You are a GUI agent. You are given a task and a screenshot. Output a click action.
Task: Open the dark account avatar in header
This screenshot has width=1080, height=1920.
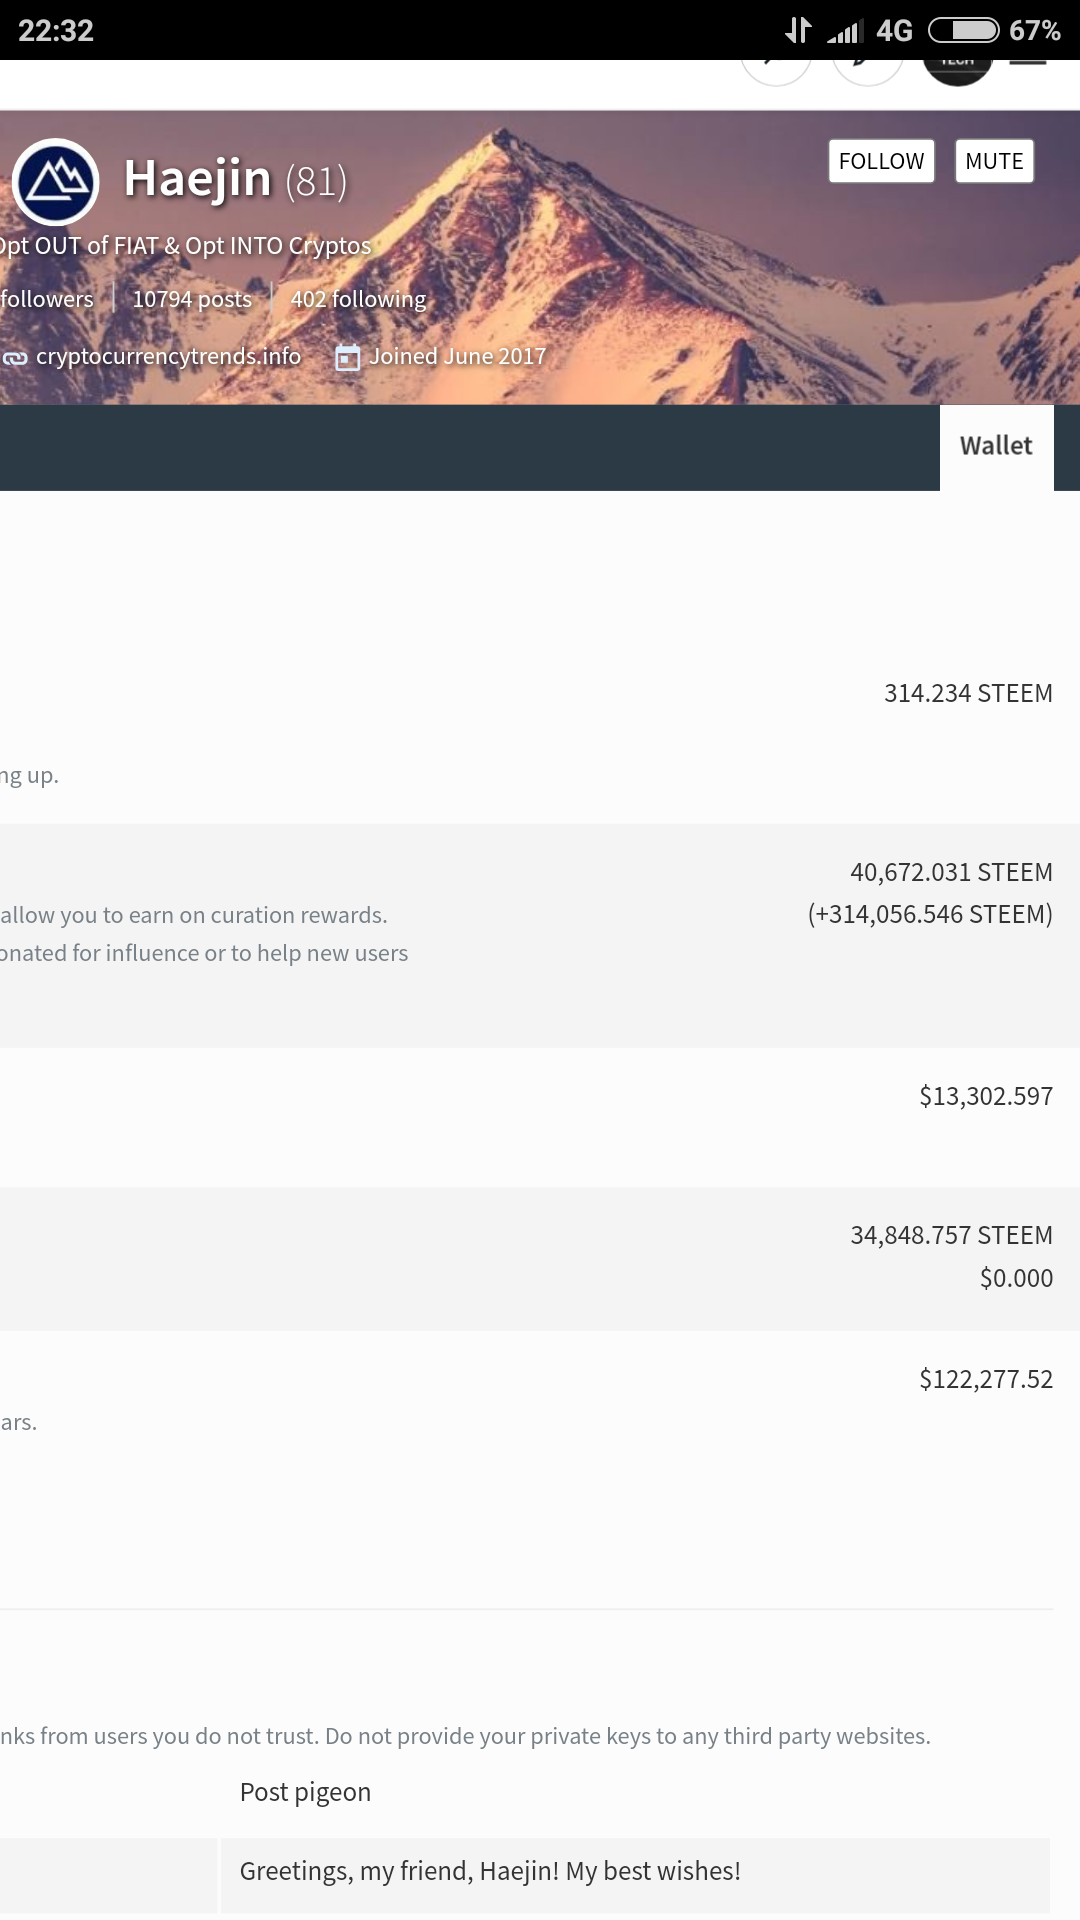pos(957,66)
